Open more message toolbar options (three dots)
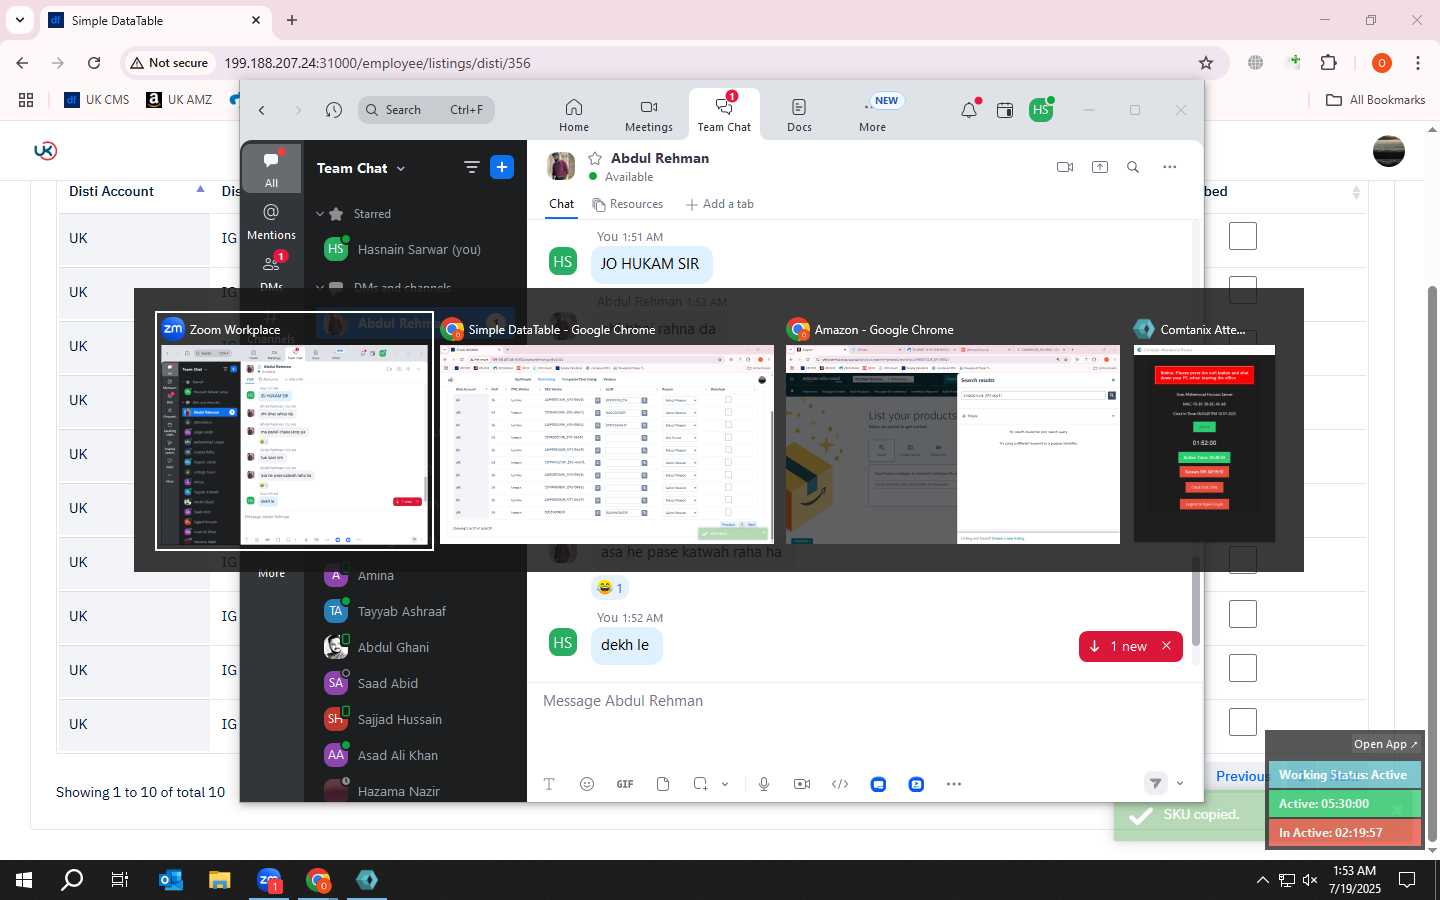 954,784
